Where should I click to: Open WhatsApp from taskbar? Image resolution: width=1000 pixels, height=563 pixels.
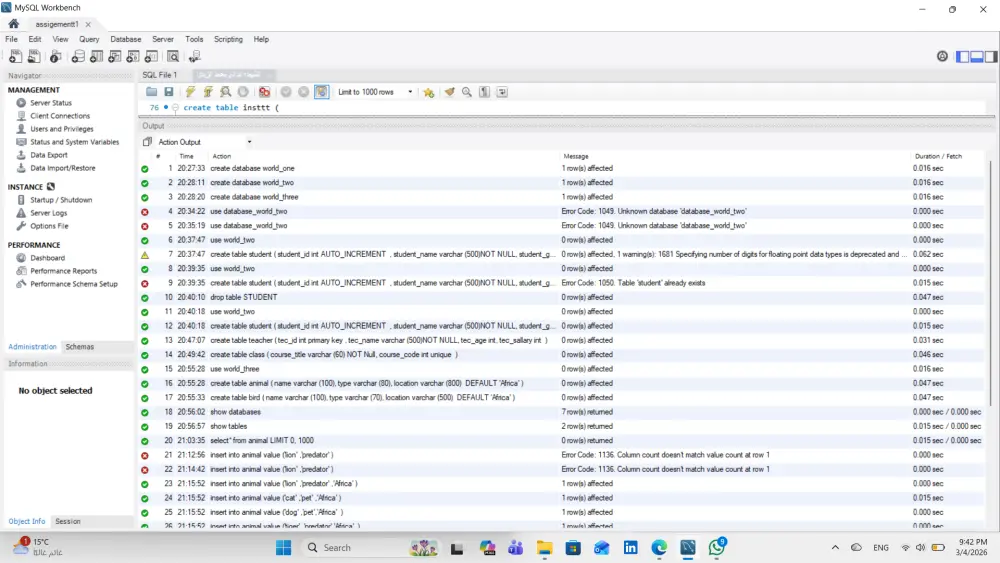point(717,547)
